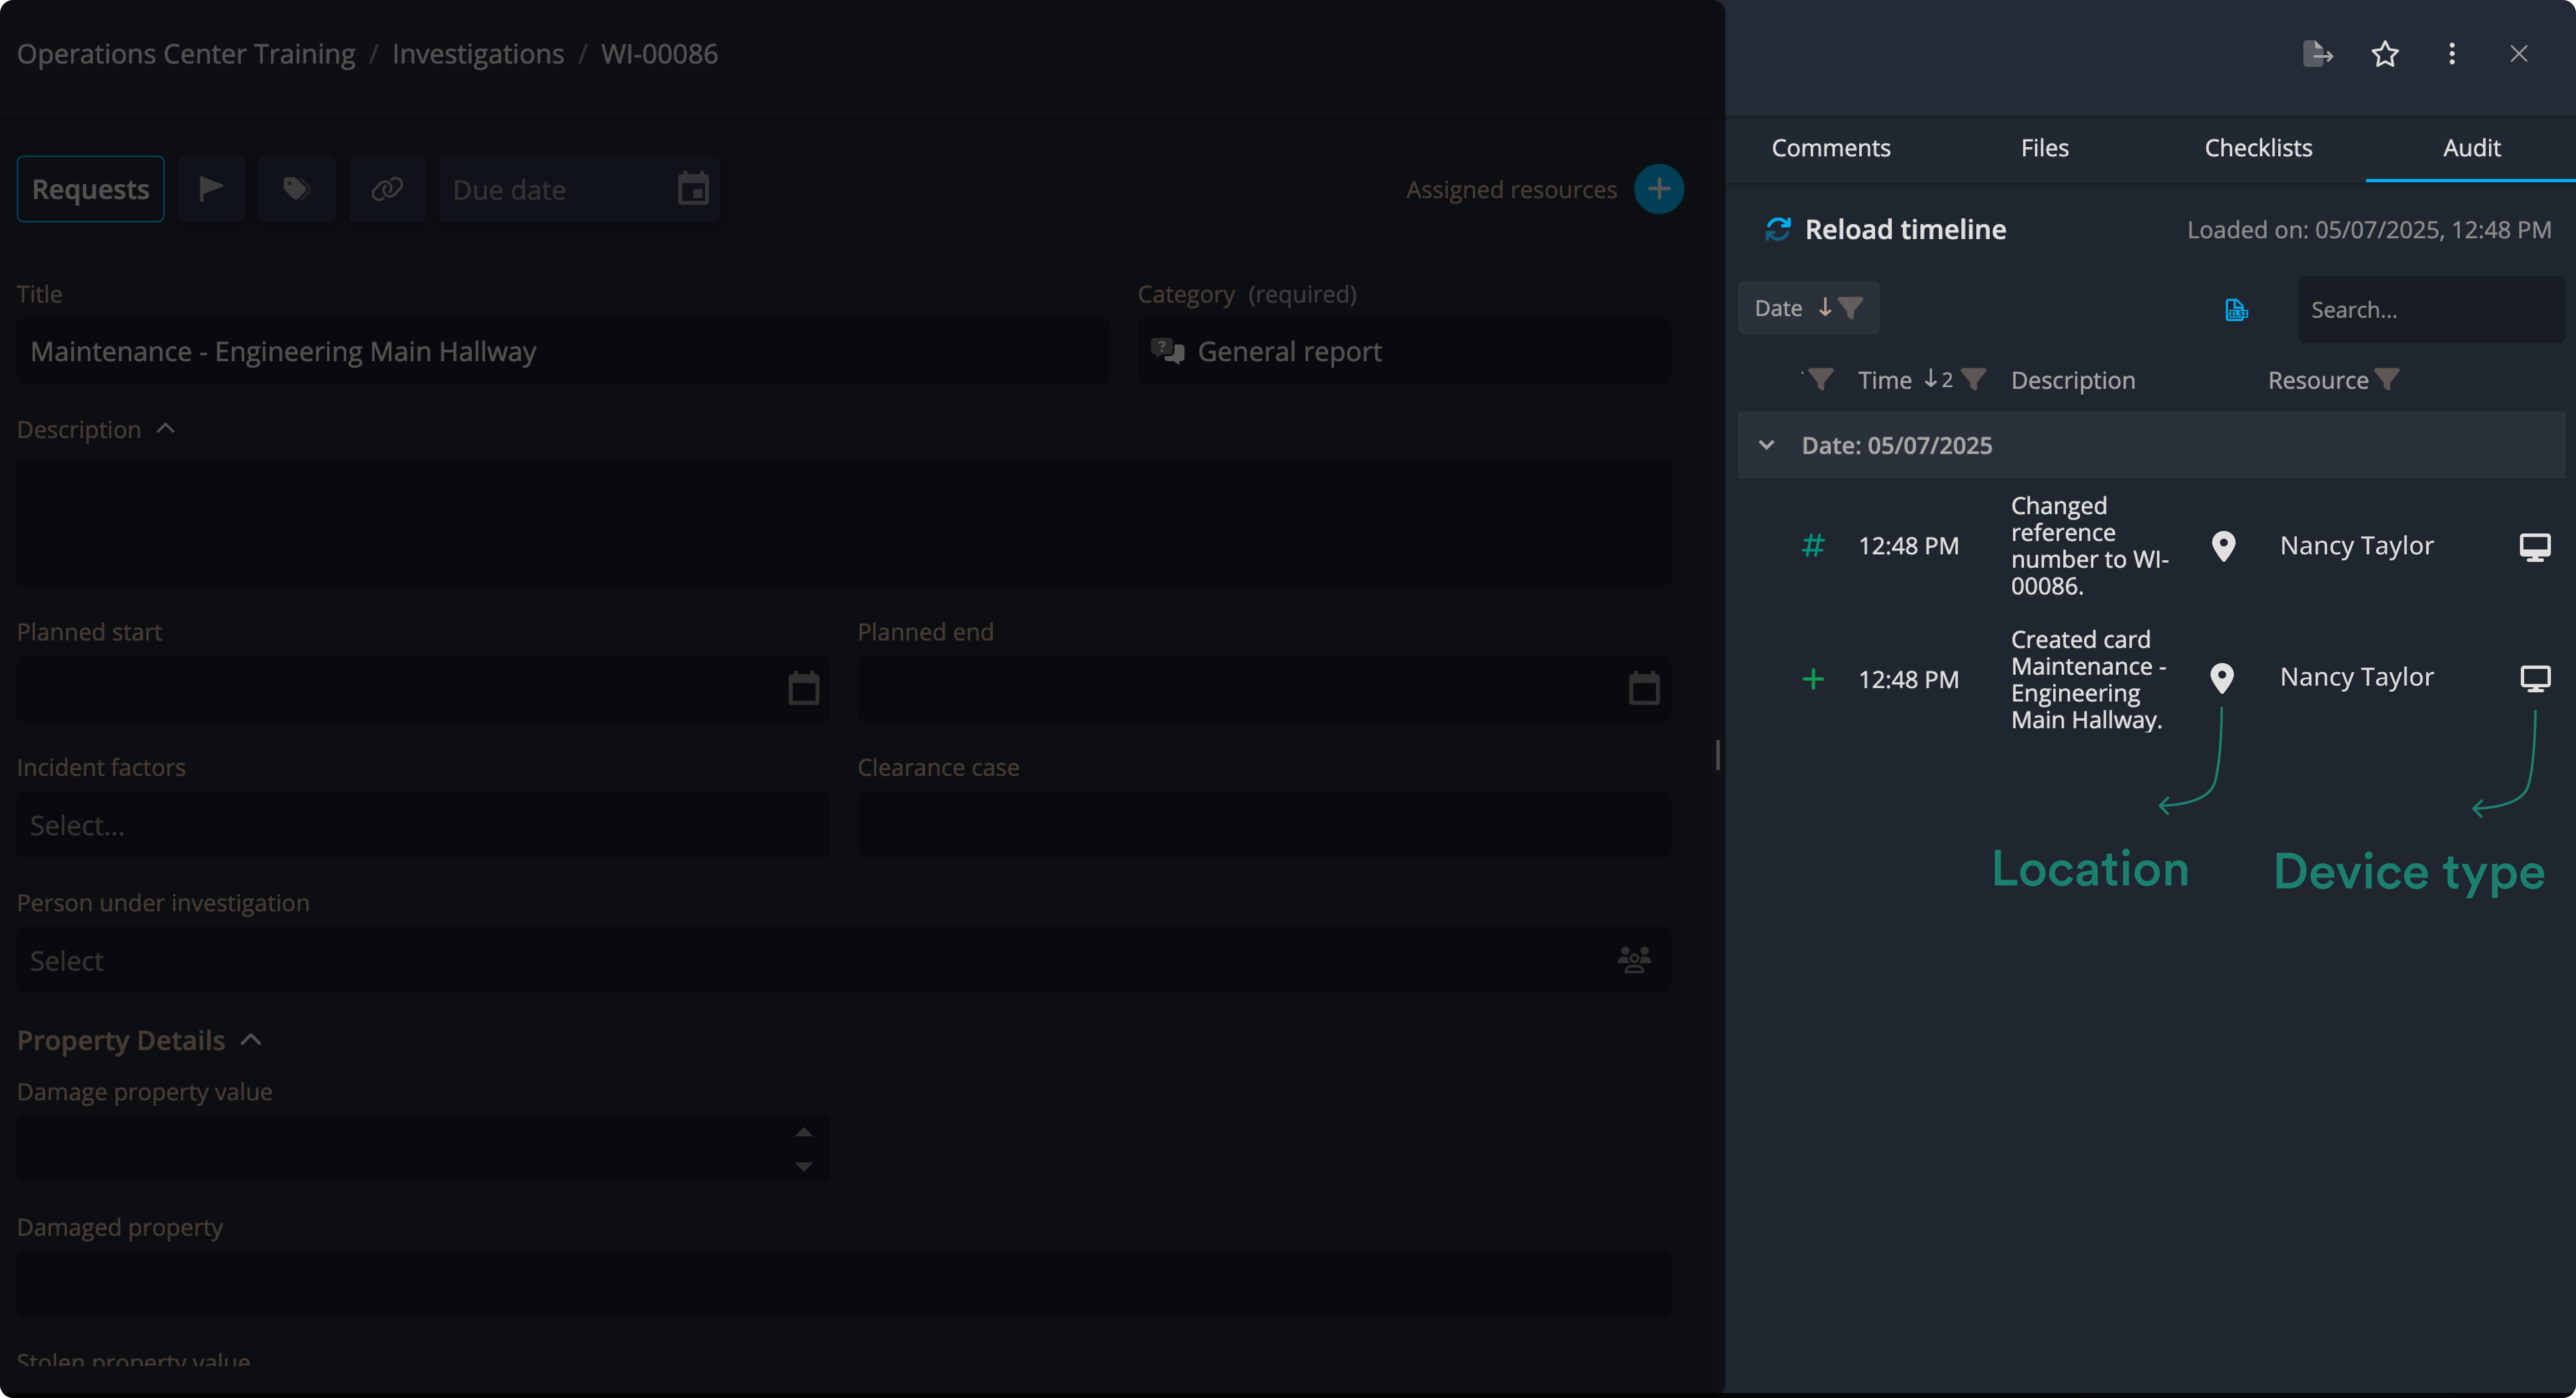Switch to the Files tab
This screenshot has height=1398, width=2576.
[x=2044, y=148]
